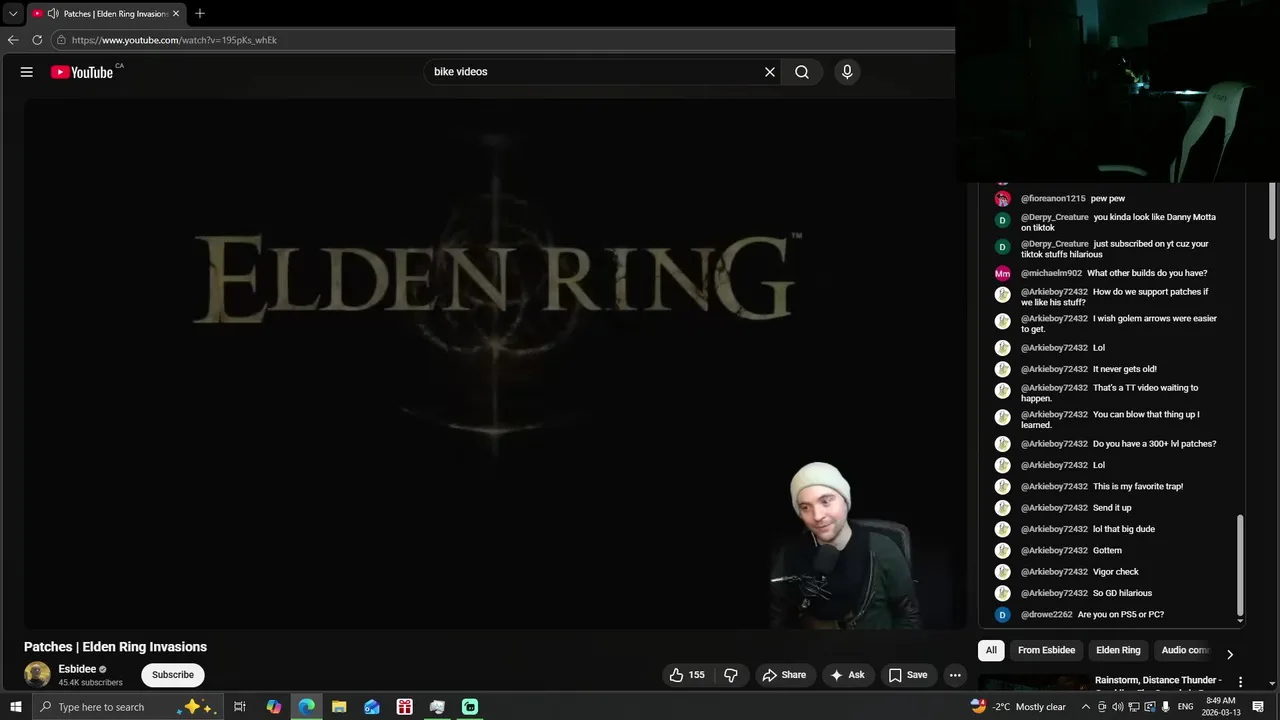Reload the page with refresh icon
The width and height of the screenshot is (1280, 720).
click(37, 40)
